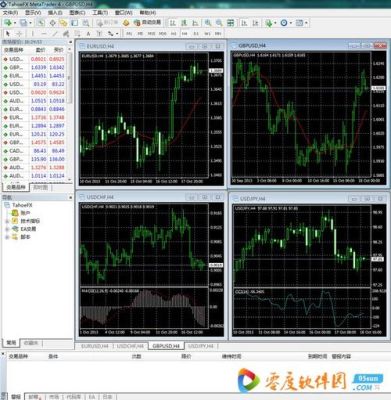Select the EURUSD,H4 chart tab

click(95, 346)
